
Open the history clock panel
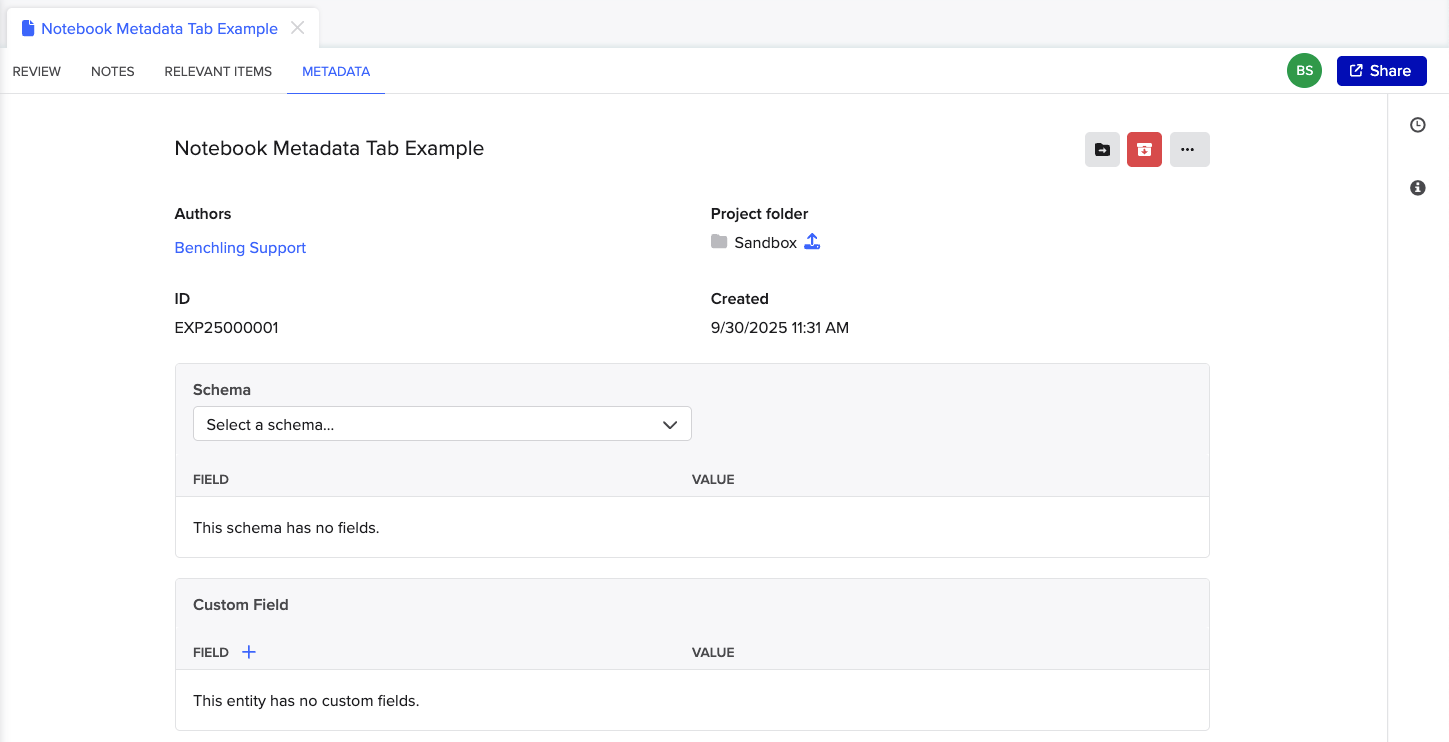[1417, 125]
